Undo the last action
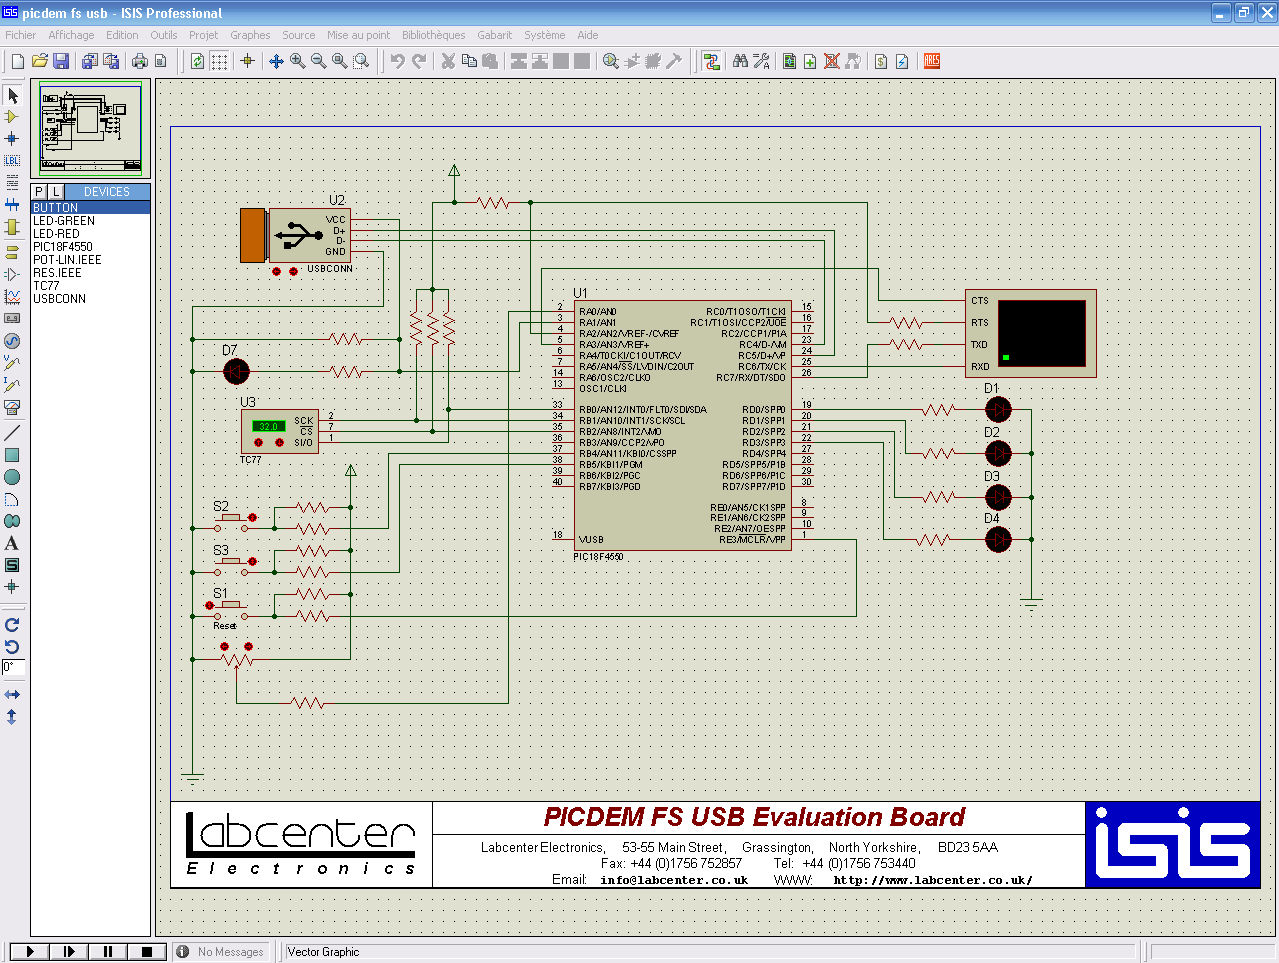1279x963 pixels. 398,61
